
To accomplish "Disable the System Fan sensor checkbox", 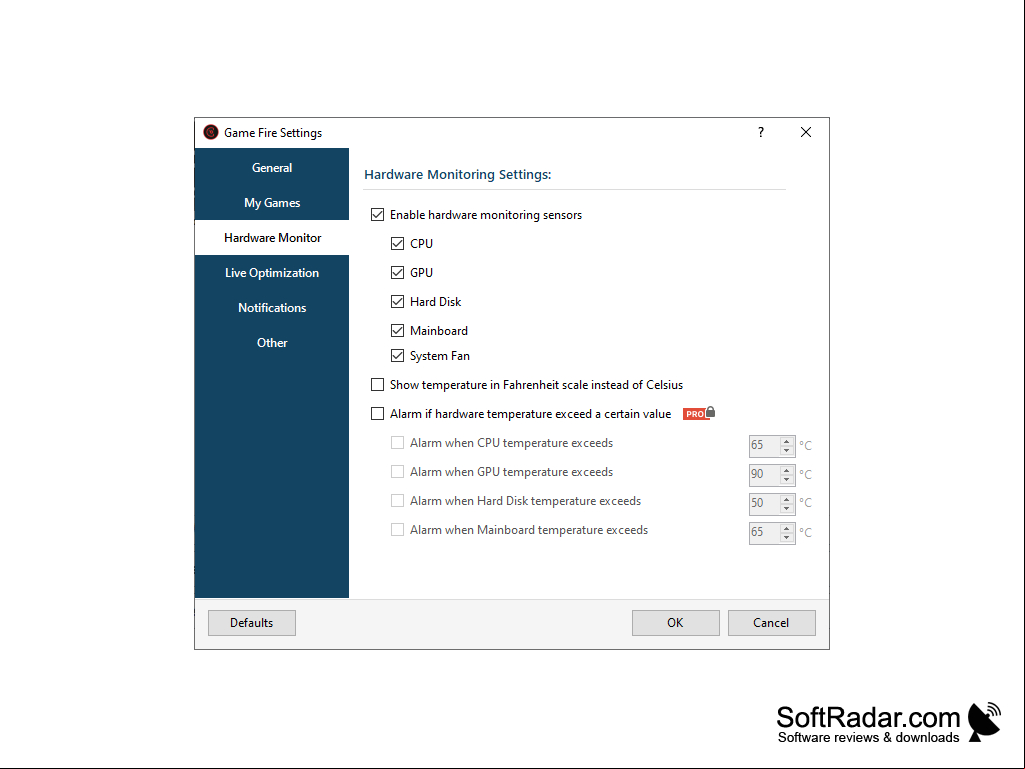I will pos(397,356).
